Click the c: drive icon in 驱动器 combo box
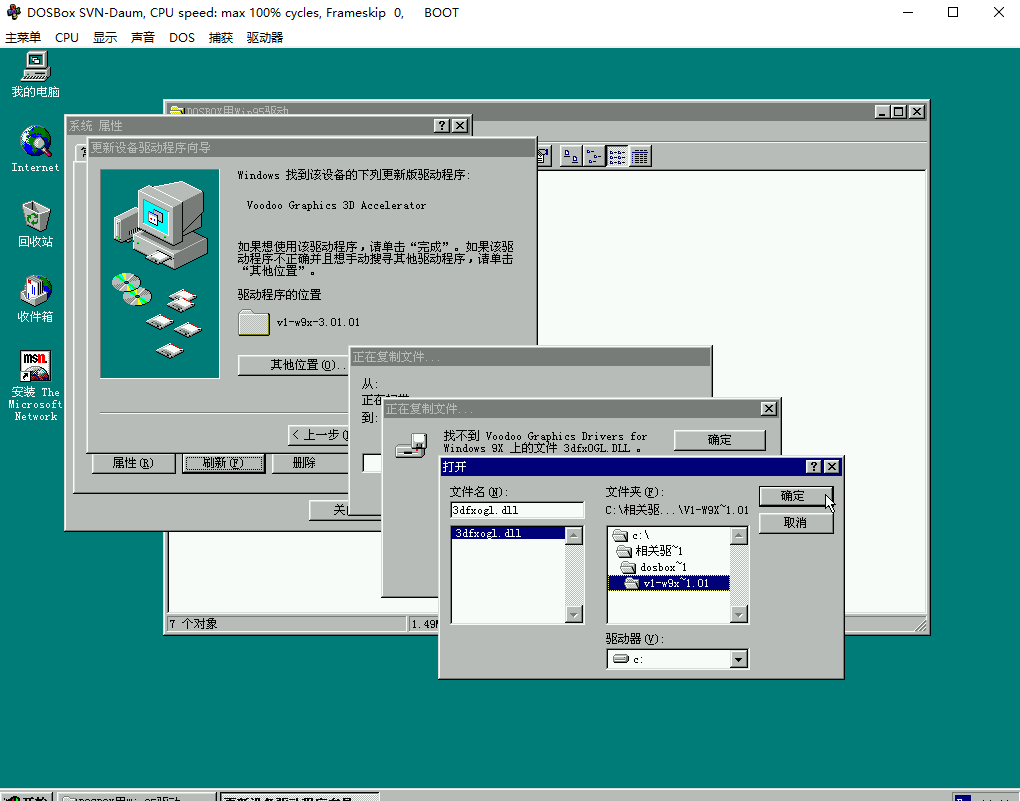 point(621,658)
